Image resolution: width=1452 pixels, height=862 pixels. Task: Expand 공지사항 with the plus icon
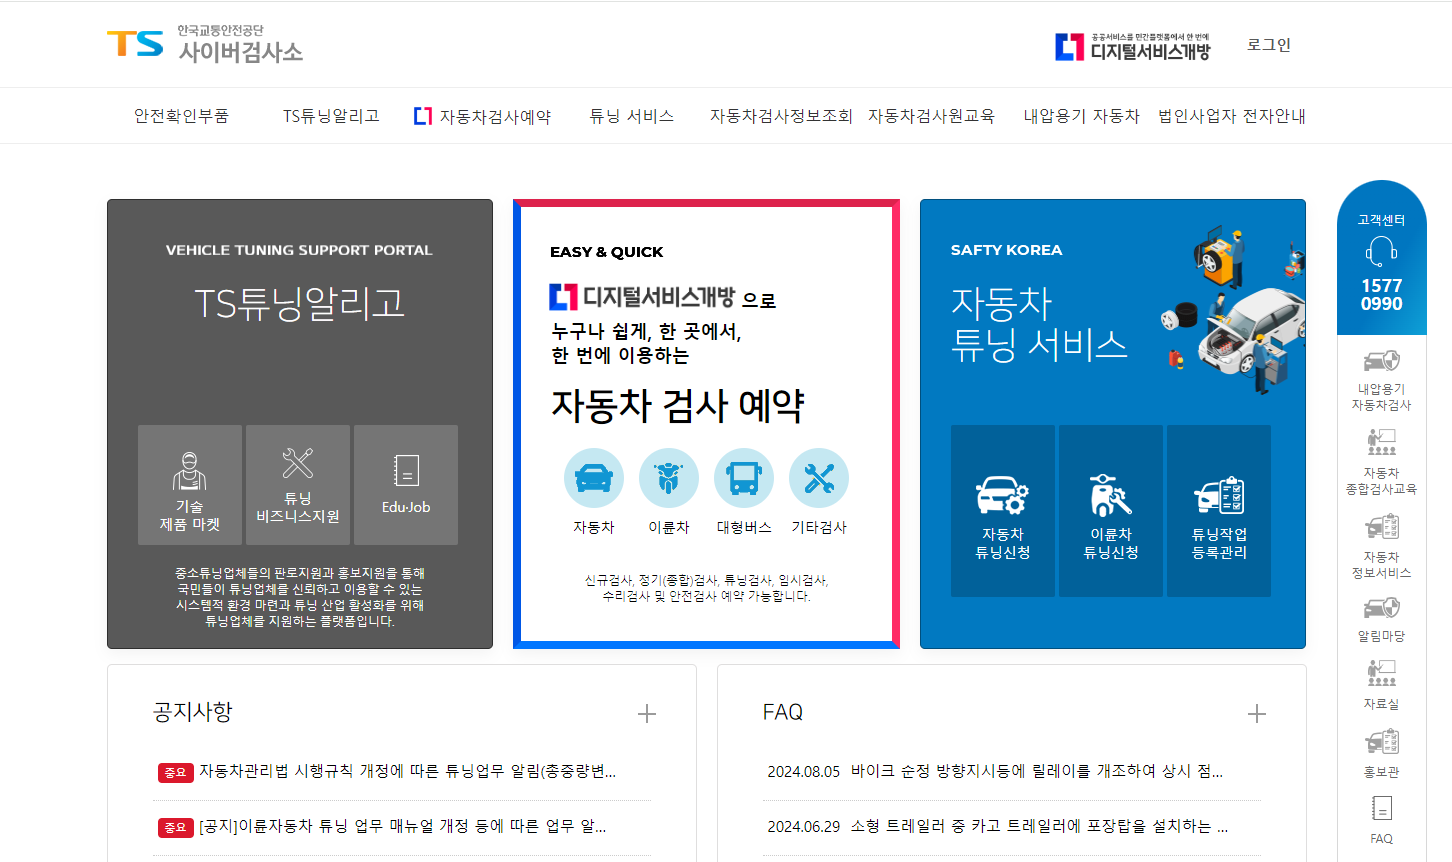tap(647, 714)
